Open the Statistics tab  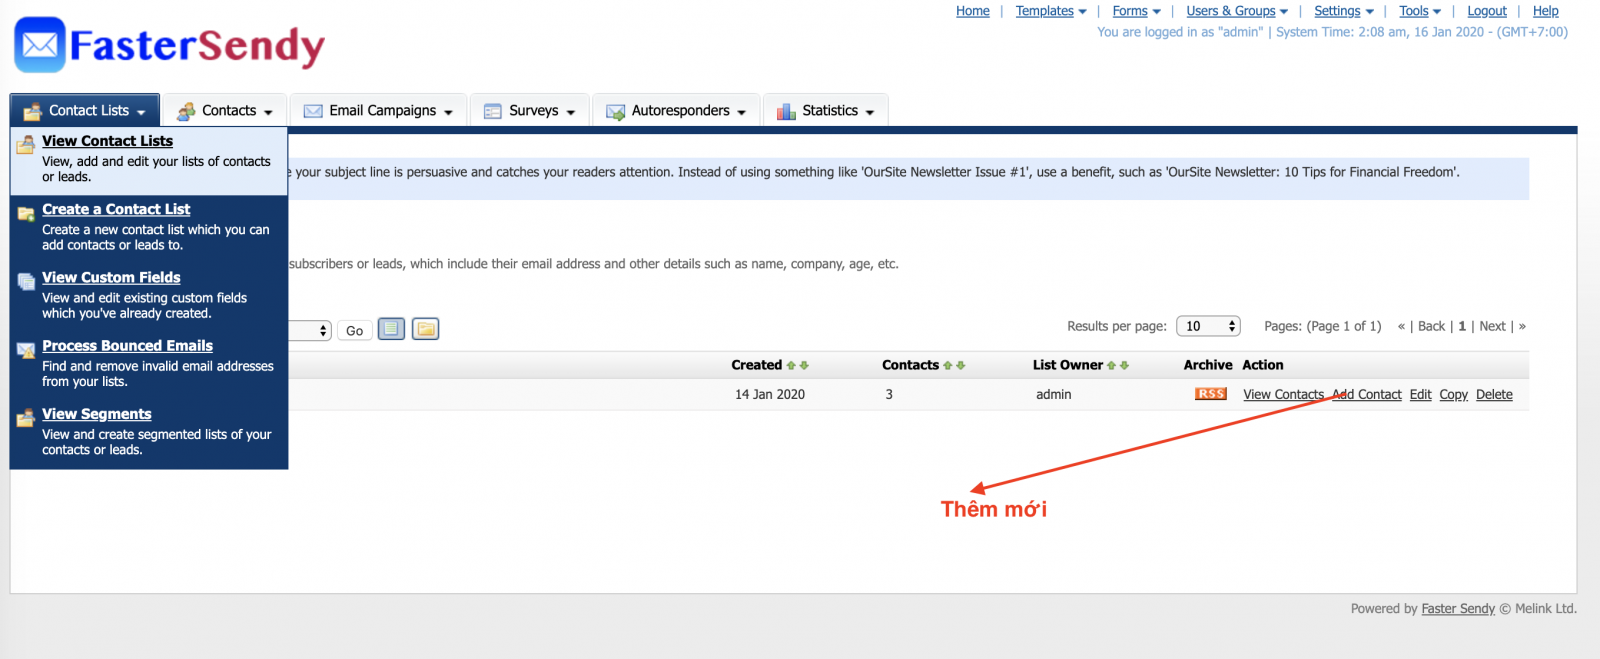coord(826,111)
